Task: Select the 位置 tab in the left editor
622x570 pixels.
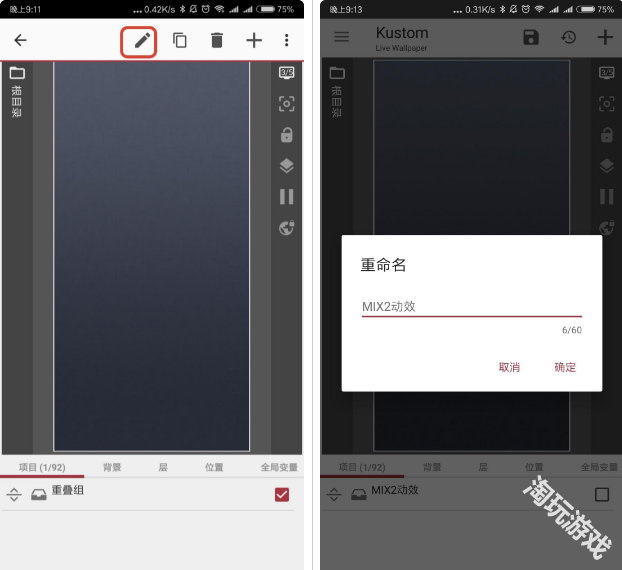Action: coord(214,467)
